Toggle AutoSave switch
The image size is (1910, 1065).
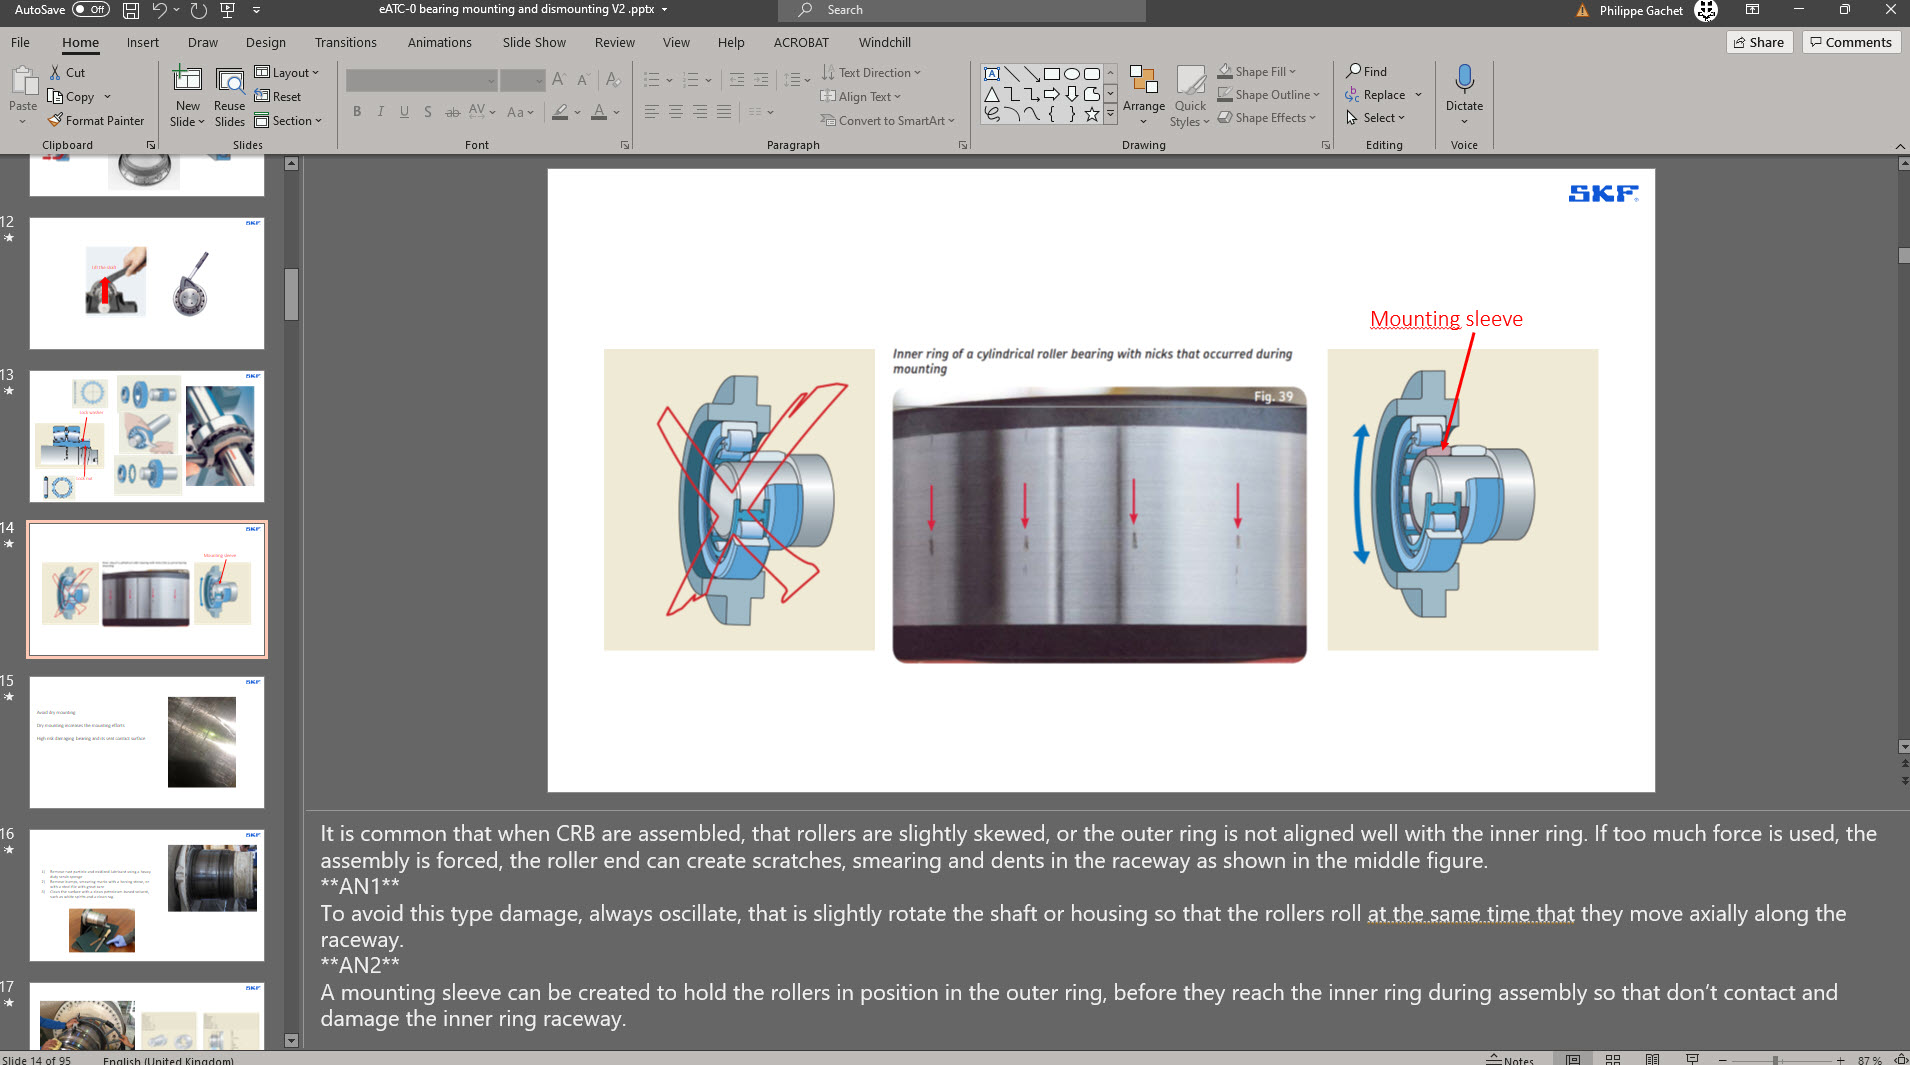(91, 10)
